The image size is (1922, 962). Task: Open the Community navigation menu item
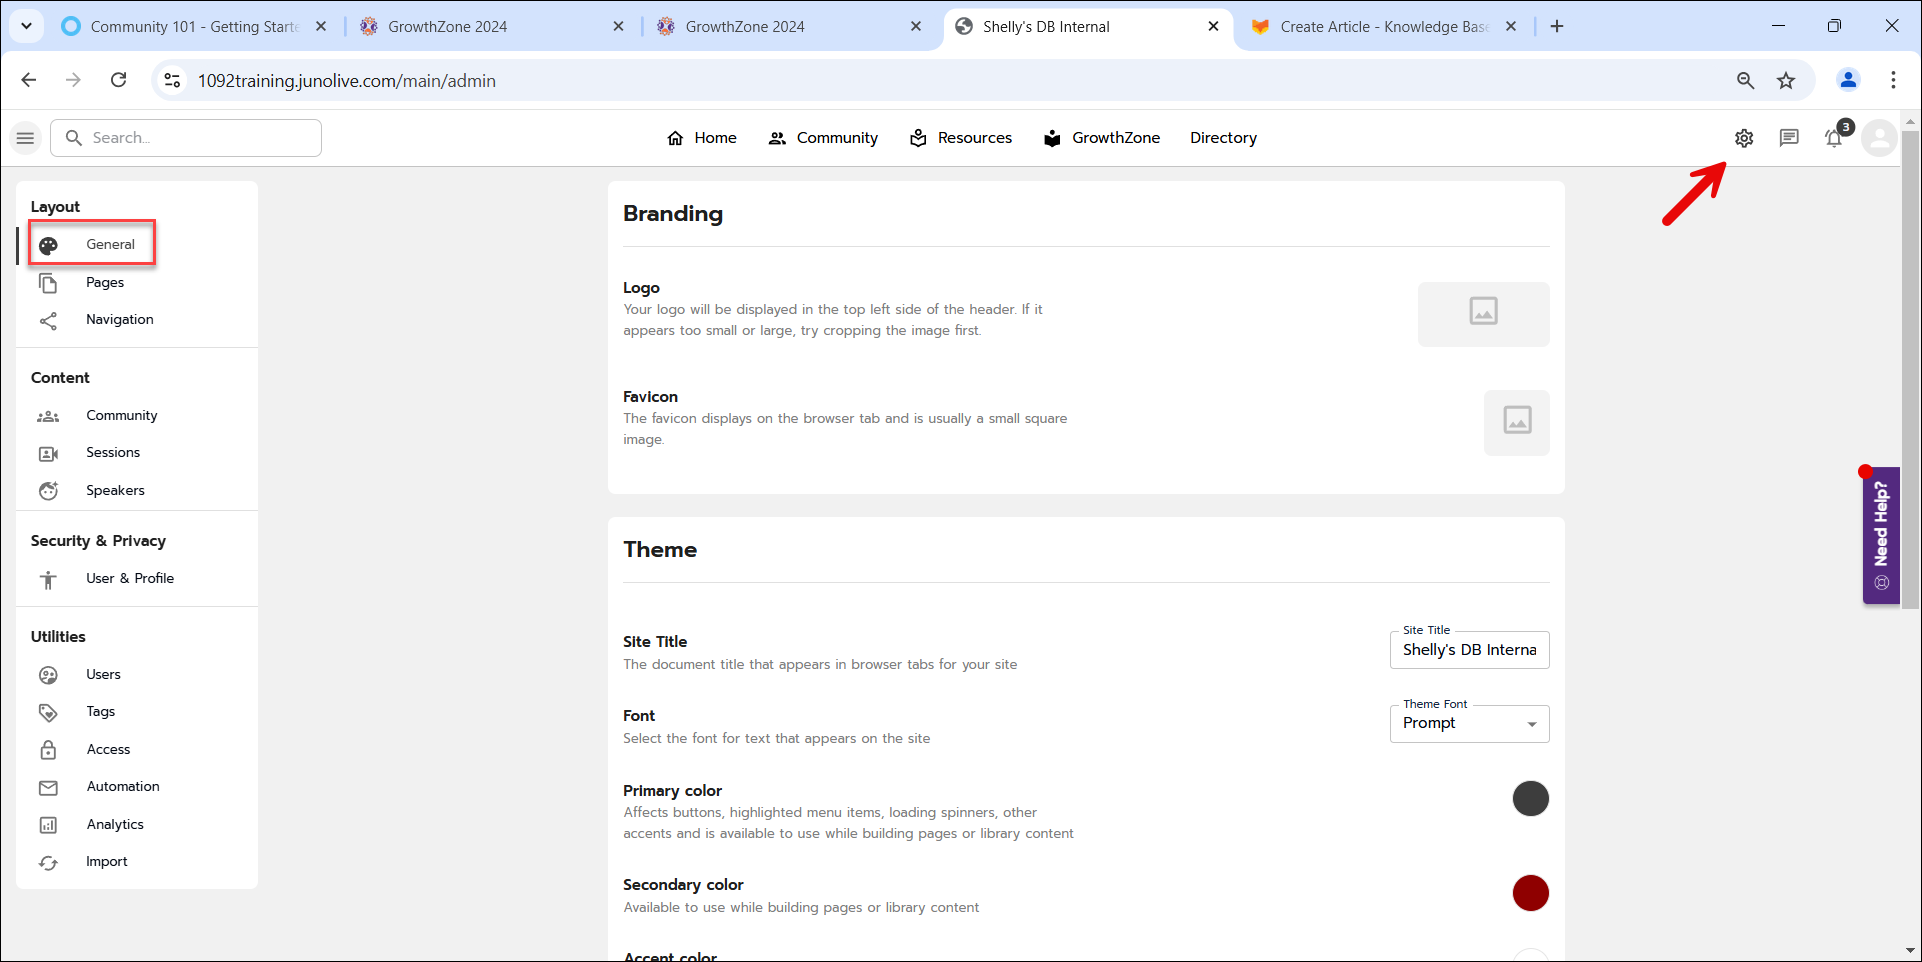click(823, 138)
